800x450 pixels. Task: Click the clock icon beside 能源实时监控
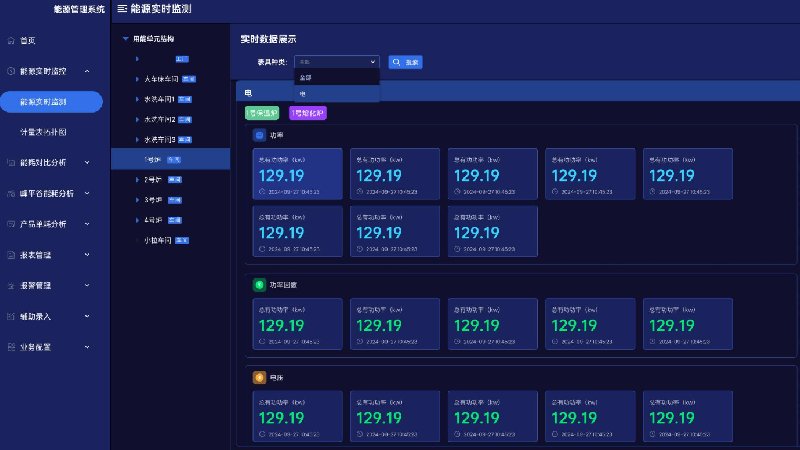(11, 71)
